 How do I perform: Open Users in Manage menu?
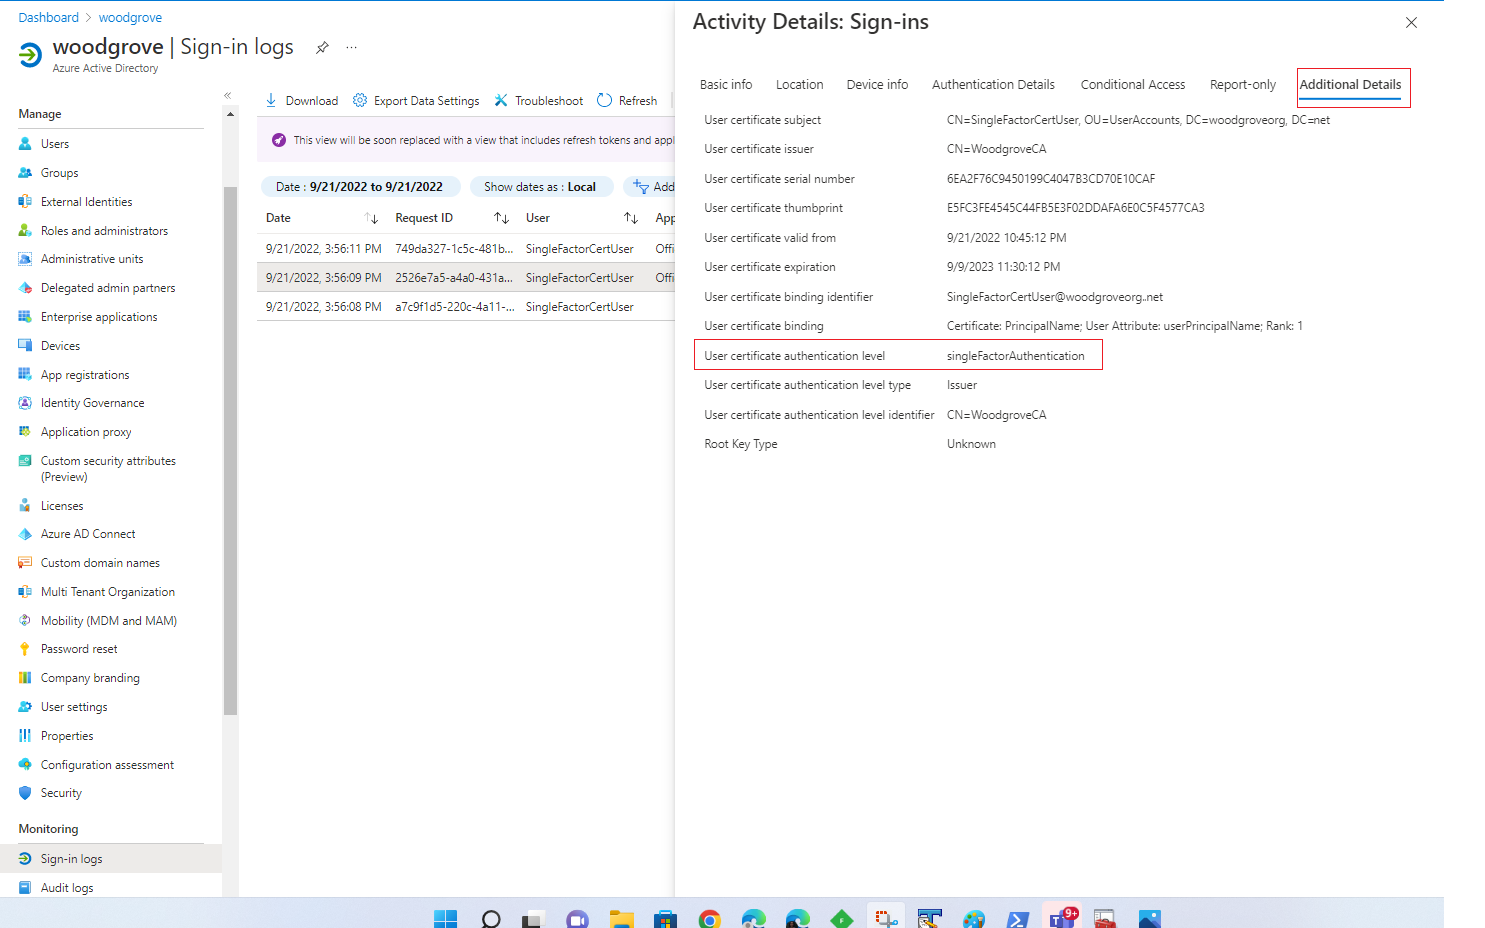tap(55, 144)
